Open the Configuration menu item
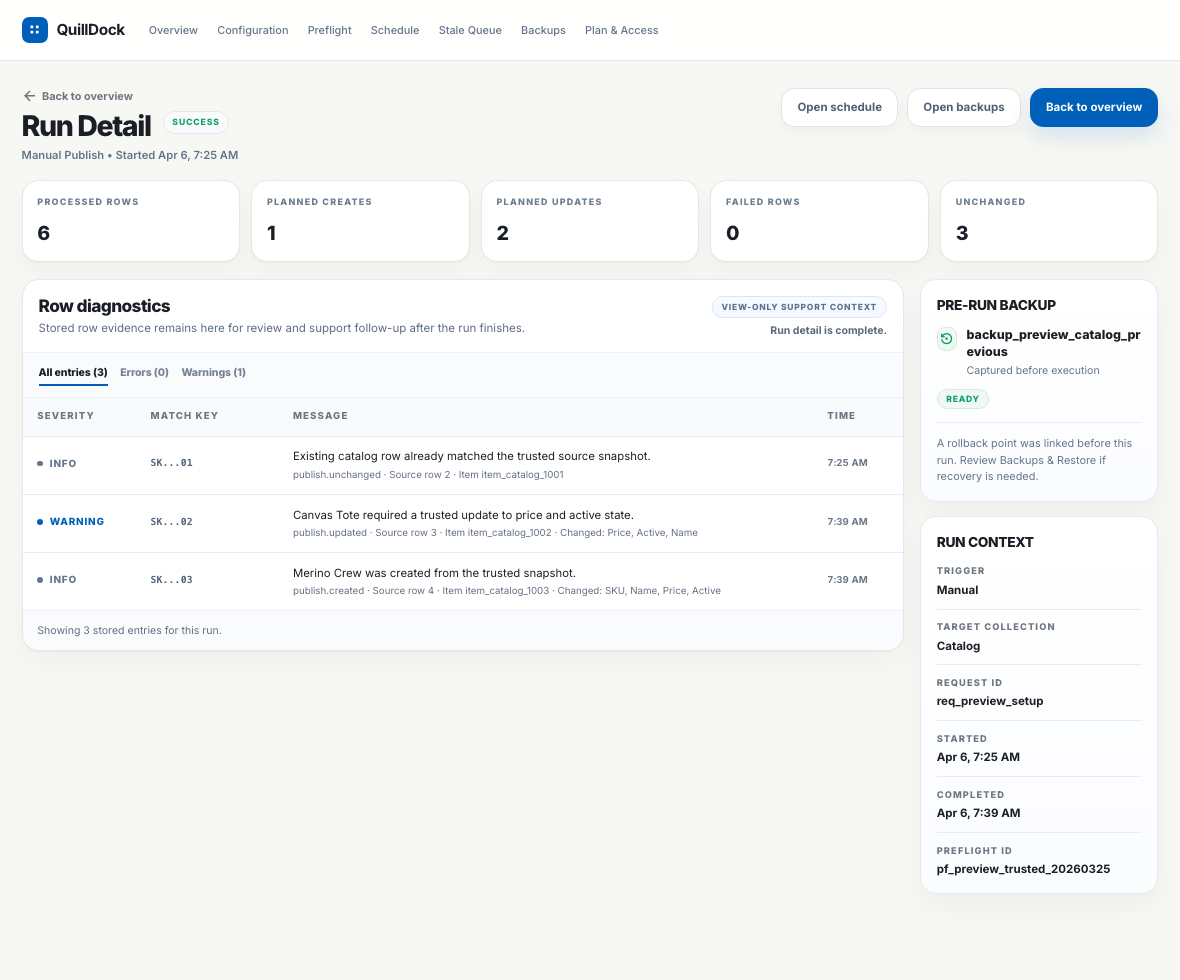This screenshot has height=980, width=1180. click(253, 30)
